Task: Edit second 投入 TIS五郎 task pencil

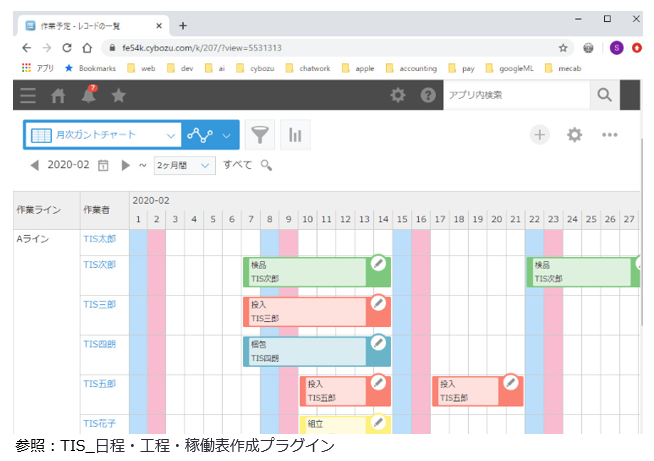Action: coord(511,382)
